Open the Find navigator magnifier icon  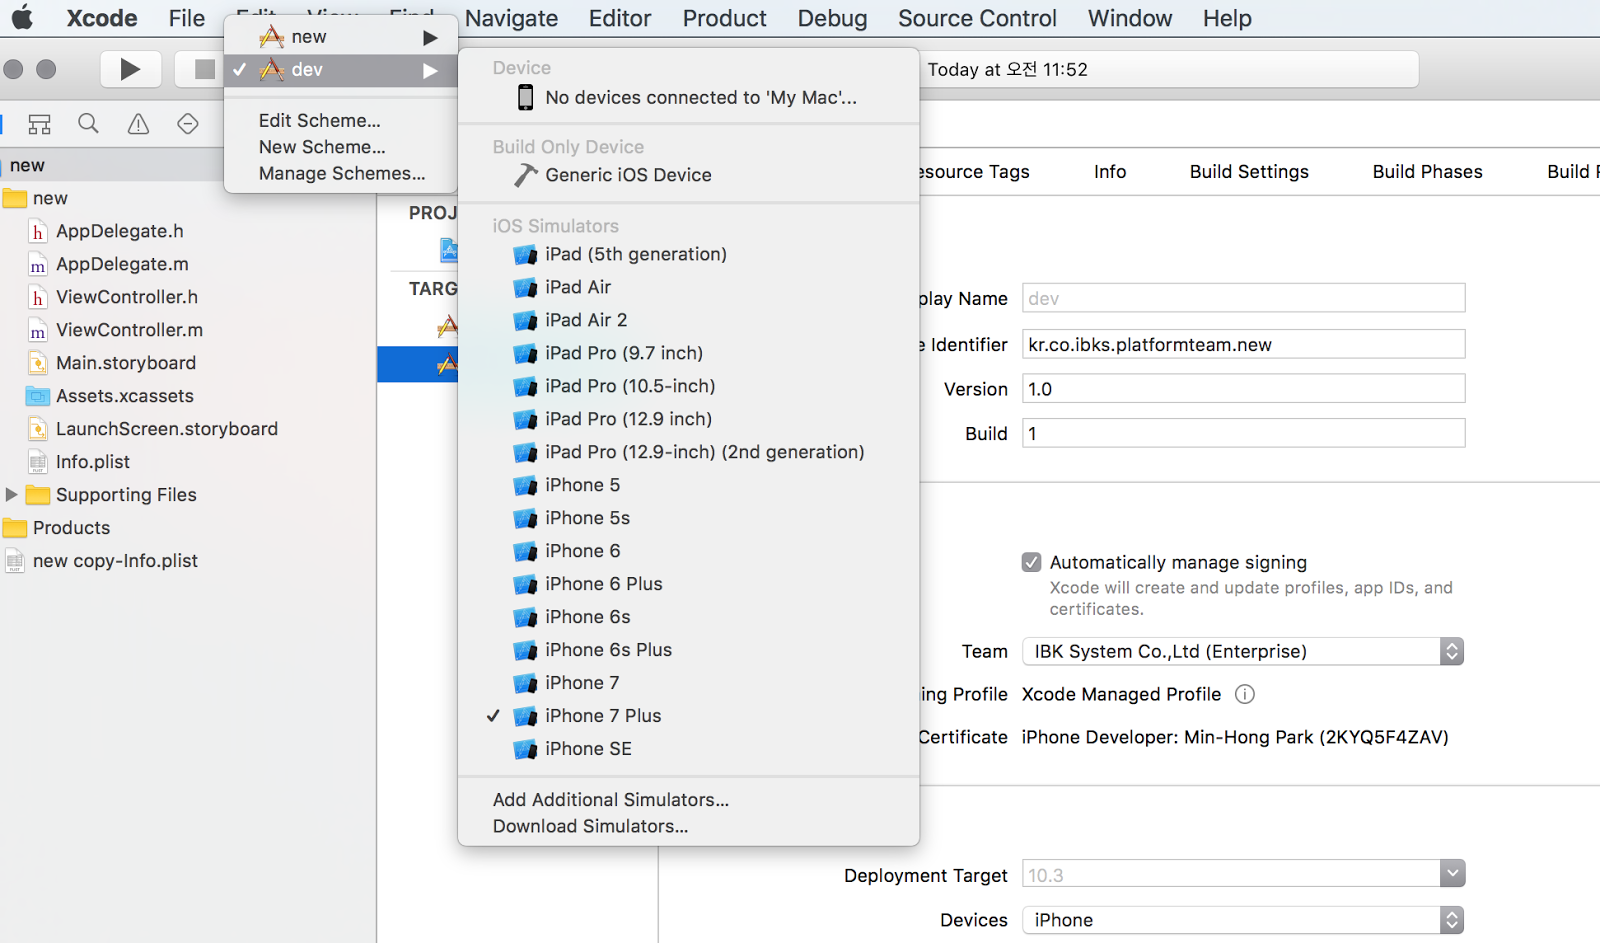pyautogui.click(x=88, y=124)
